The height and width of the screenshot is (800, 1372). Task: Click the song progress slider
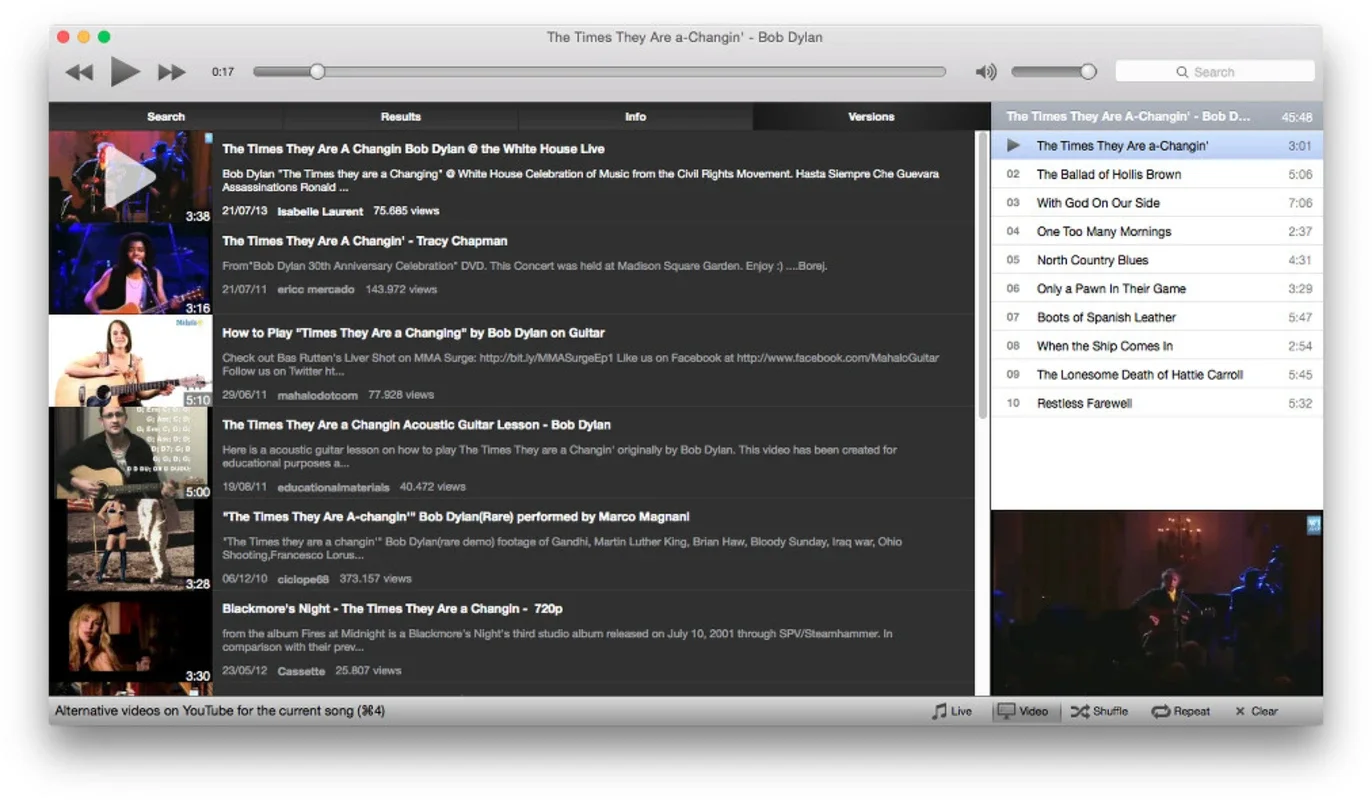[x=599, y=72]
